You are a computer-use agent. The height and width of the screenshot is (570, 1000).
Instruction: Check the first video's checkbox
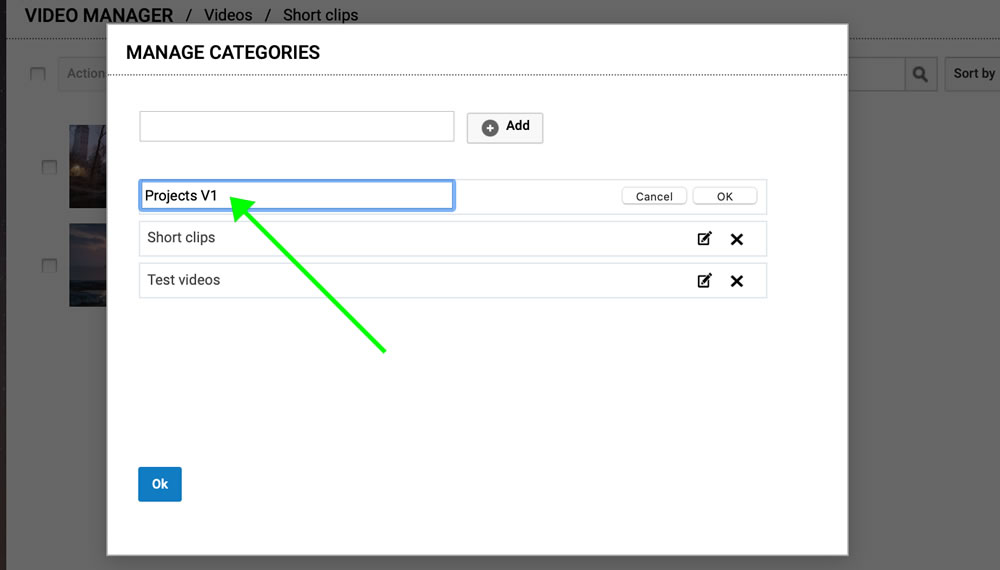[49, 167]
